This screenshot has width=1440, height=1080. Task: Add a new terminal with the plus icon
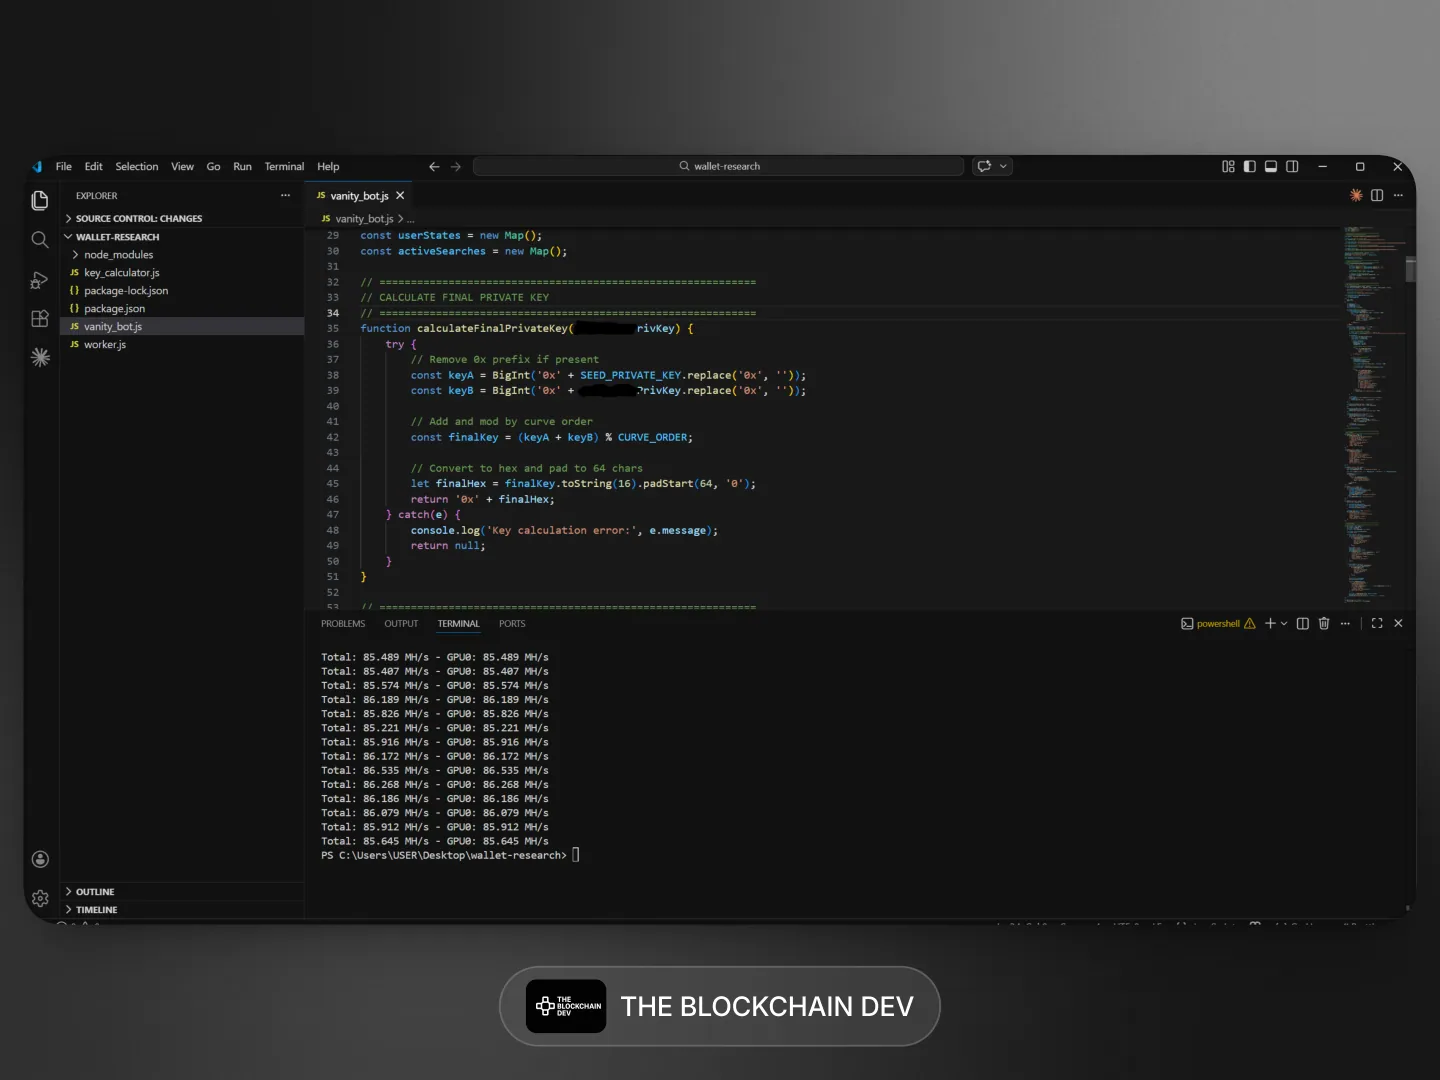pos(1270,624)
